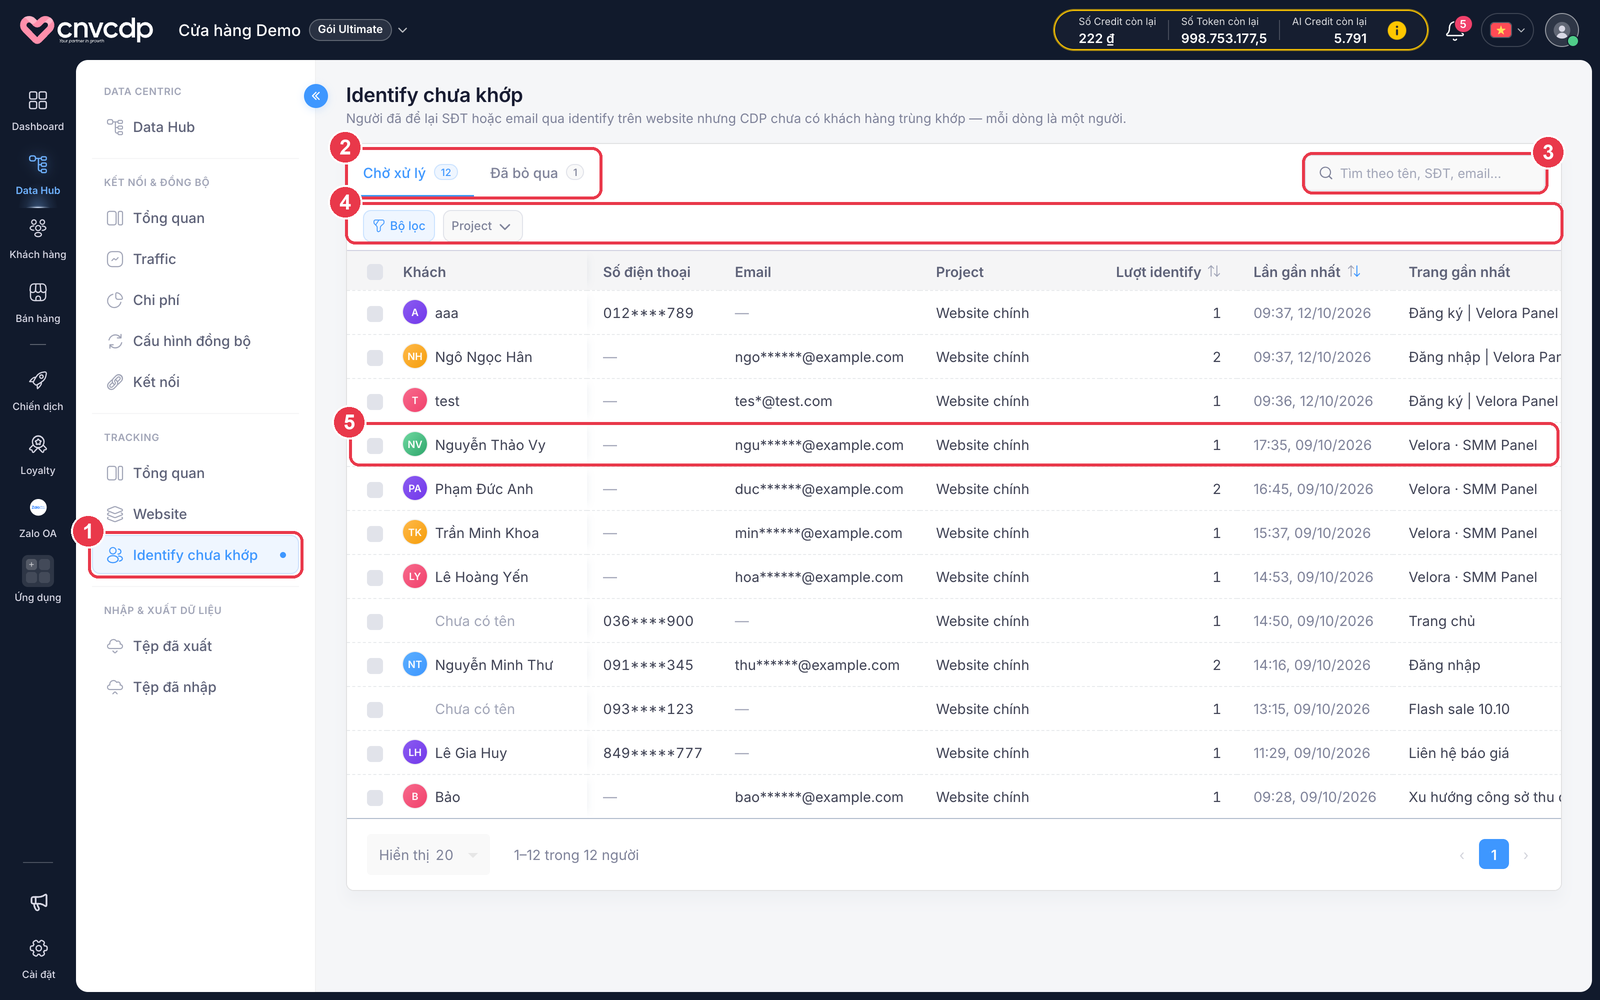This screenshot has width=1600, height=1000.
Task: Open Website in the Tracking menu
Action: [160, 514]
